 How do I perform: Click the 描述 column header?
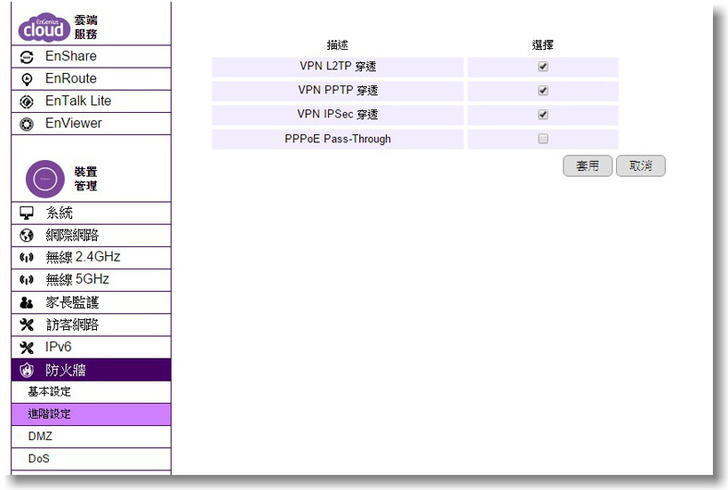point(338,45)
